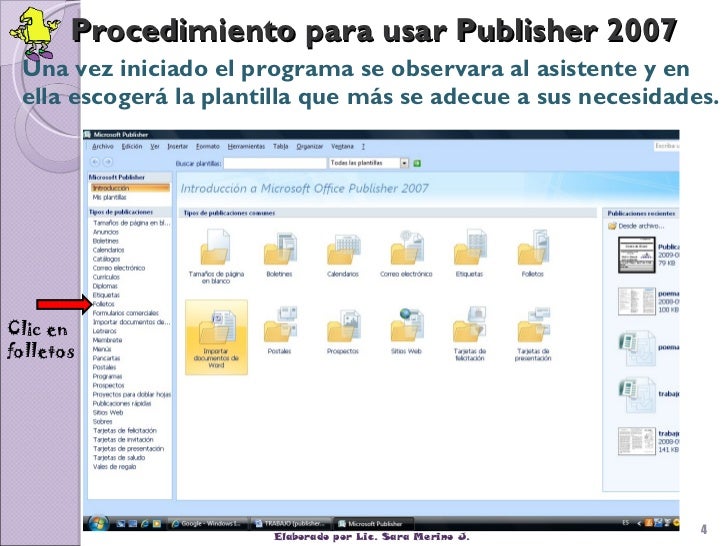Open the bottom recent publication thumbnail (141 KB)
Image resolution: width=728 pixels, height=546 pixels.
637,441
